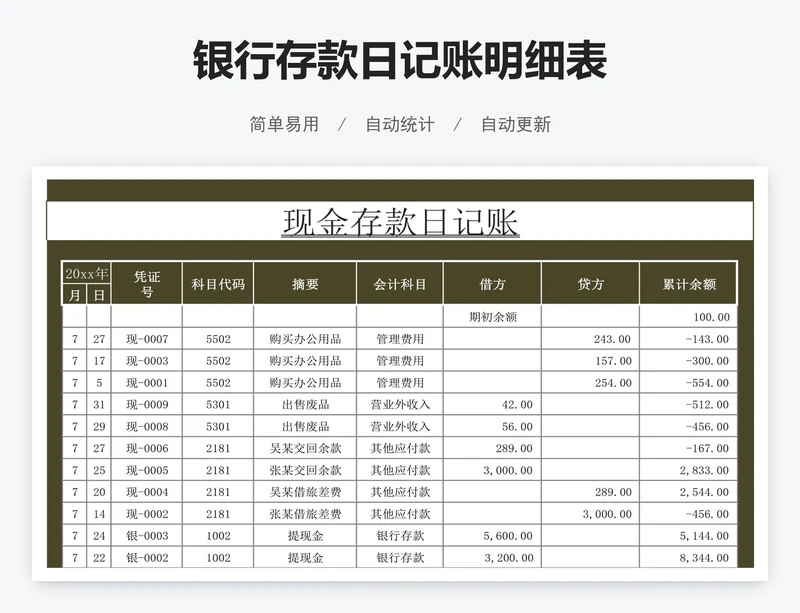
Task: Select the 凭证号 column header
Action: click(147, 284)
